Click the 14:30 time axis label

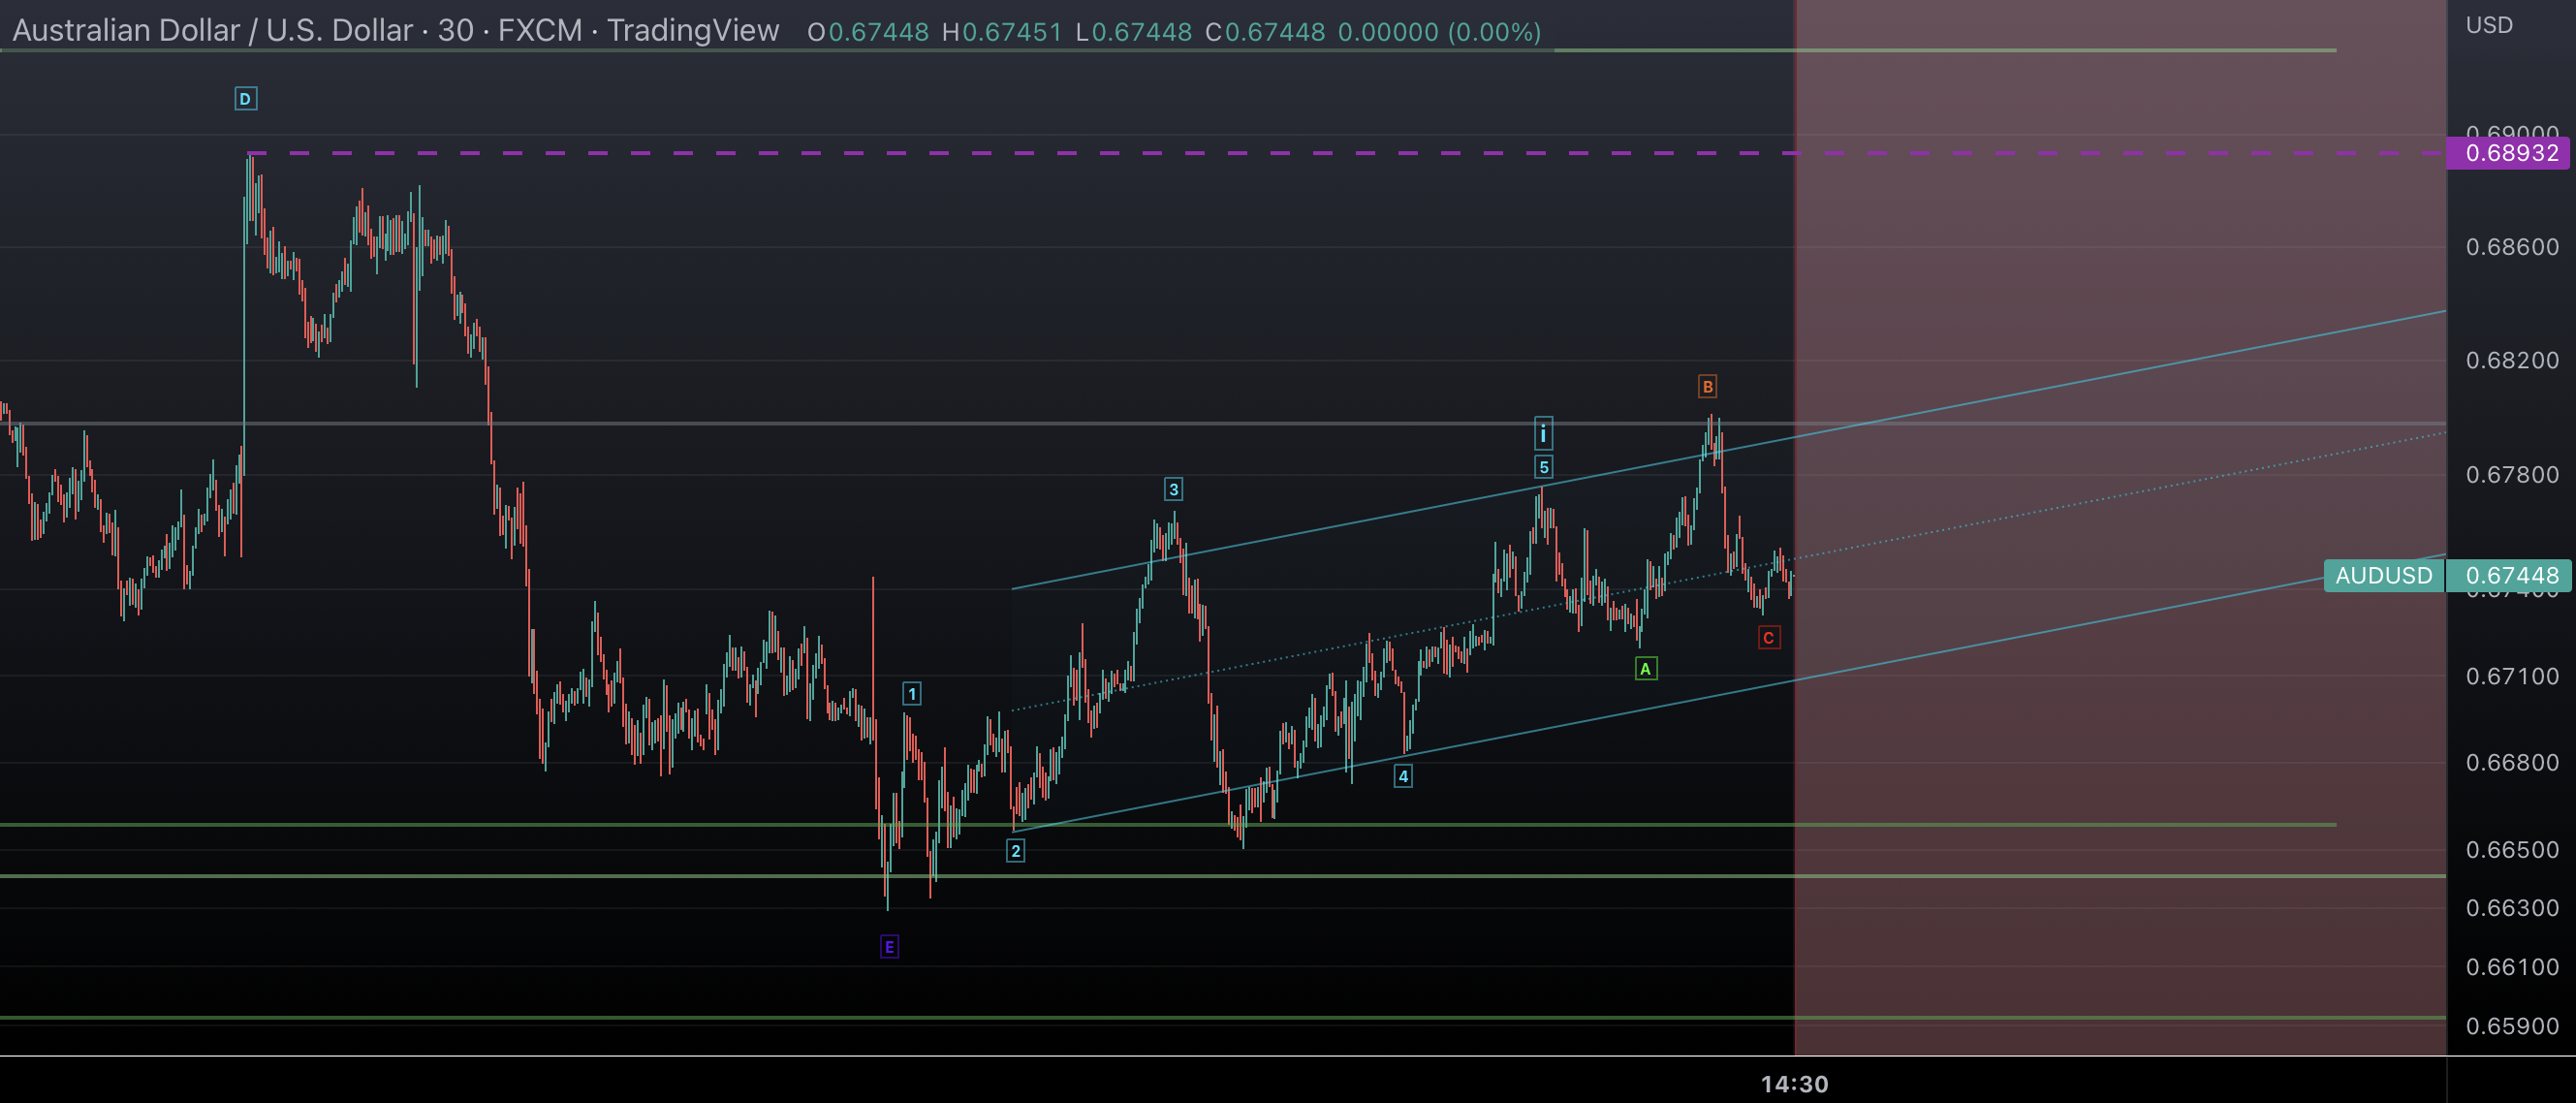pos(1794,1084)
